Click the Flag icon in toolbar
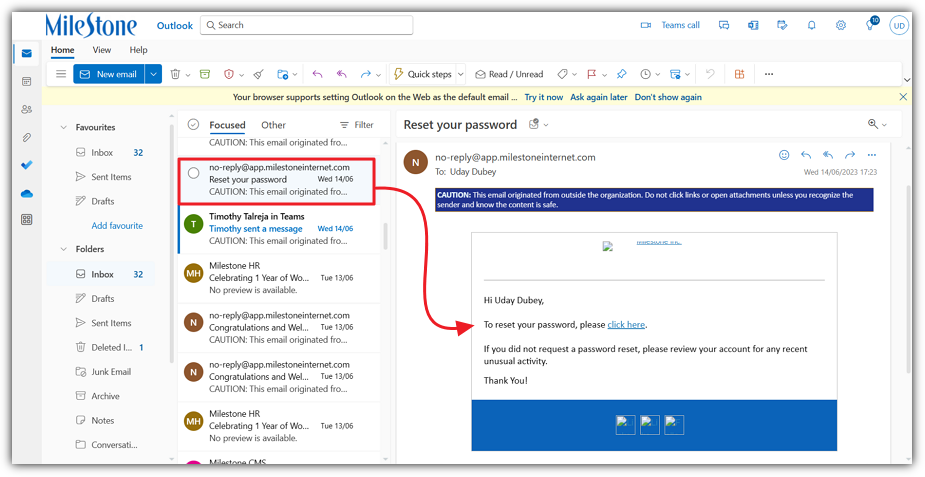925x477 pixels. click(592, 74)
